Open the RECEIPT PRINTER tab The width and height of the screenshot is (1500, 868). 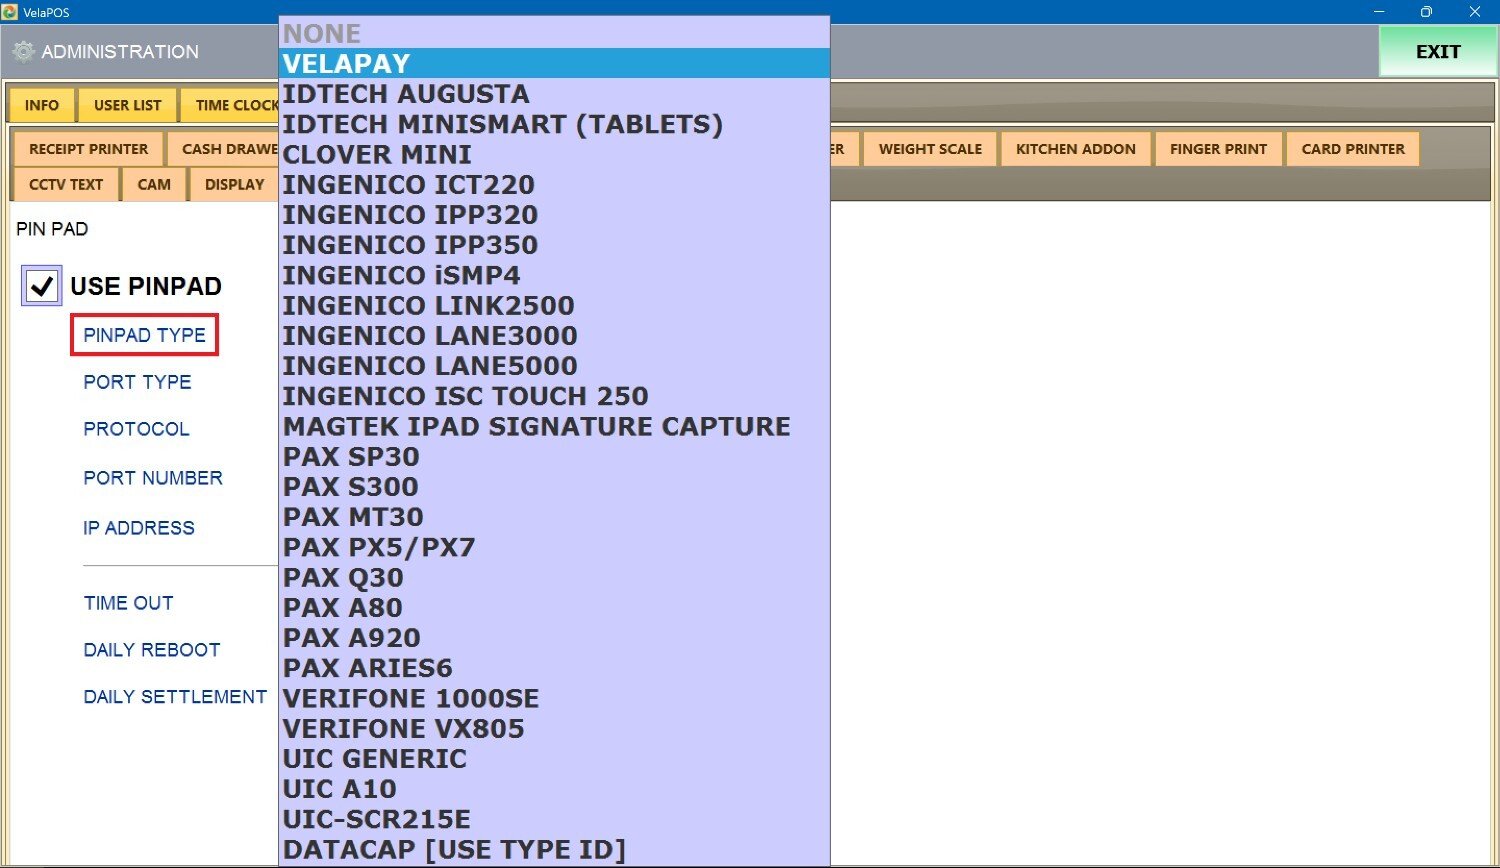click(88, 149)
